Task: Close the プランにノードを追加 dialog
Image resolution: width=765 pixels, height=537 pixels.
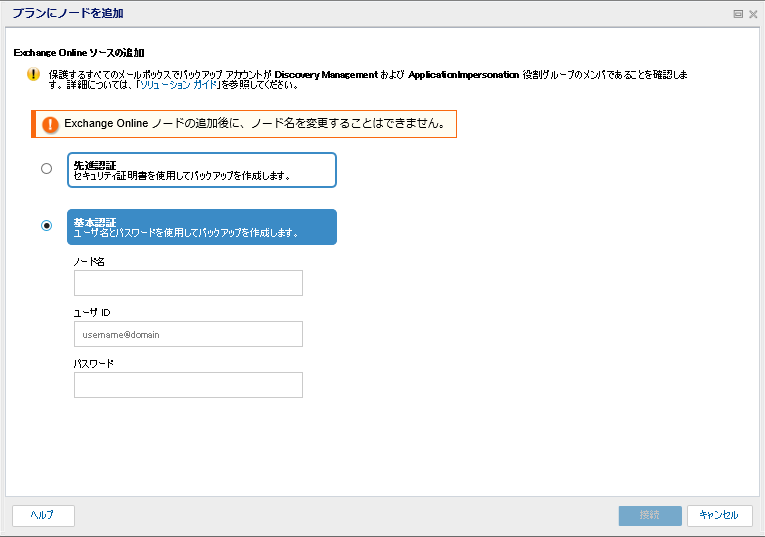Action: [753, 14]
